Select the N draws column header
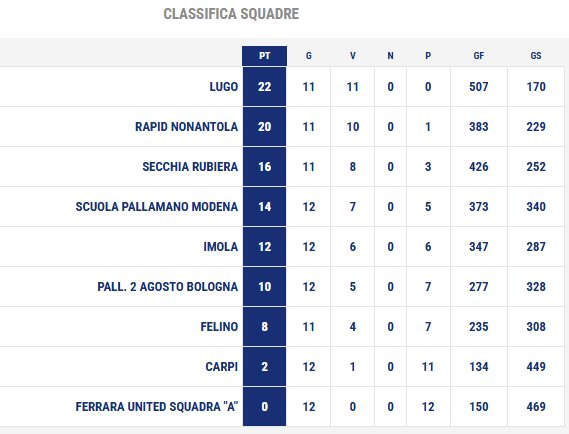 tap(390, 56)
